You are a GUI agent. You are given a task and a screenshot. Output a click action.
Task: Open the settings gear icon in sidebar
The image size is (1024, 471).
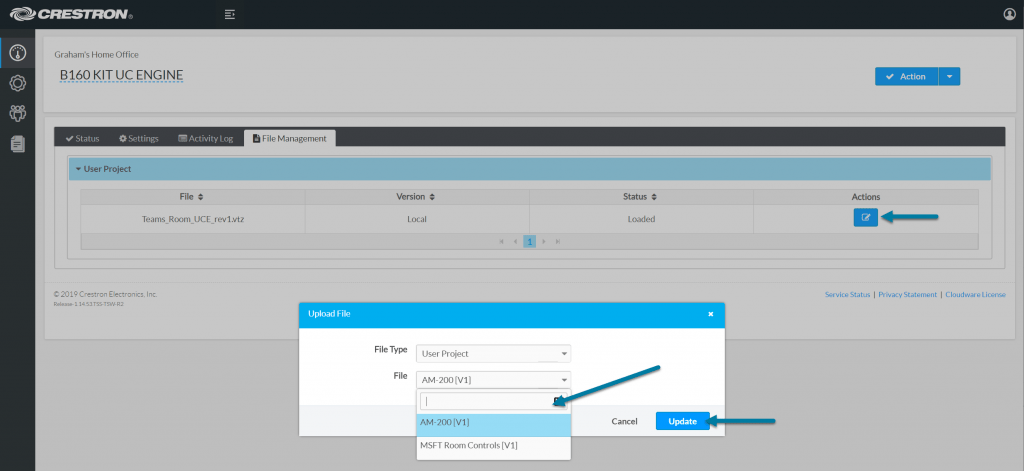(18, 83)
